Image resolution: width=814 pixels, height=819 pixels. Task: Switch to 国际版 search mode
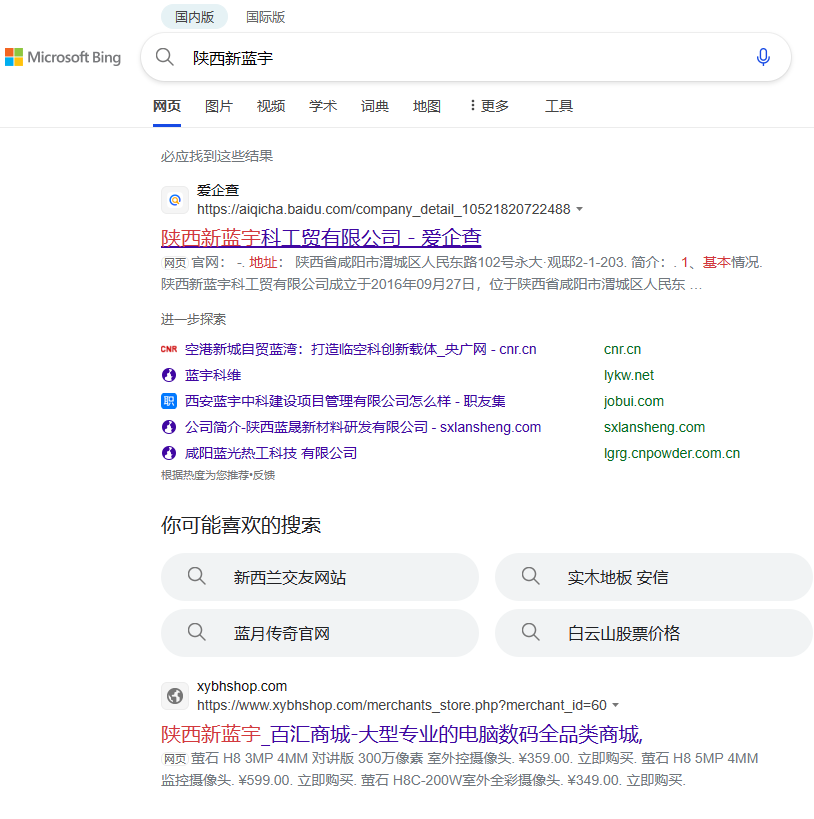(265, 17)
